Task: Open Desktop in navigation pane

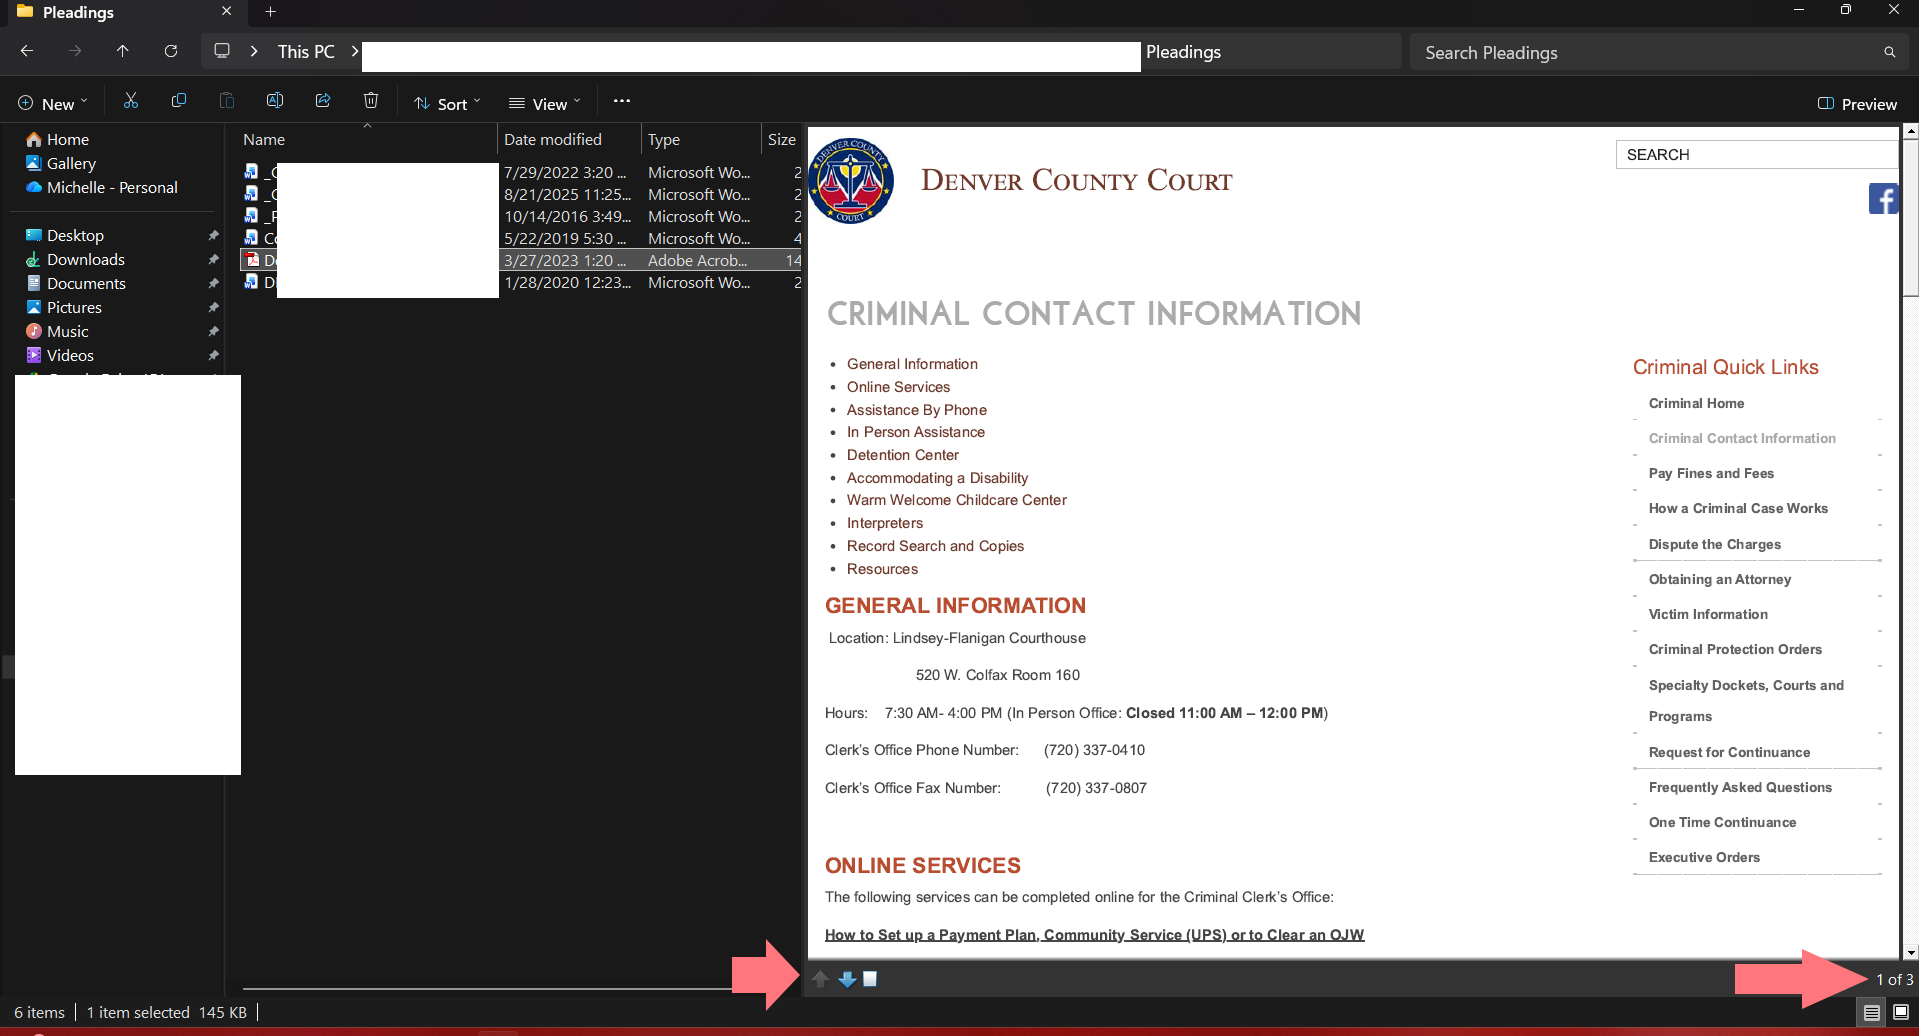Action: 65,235
